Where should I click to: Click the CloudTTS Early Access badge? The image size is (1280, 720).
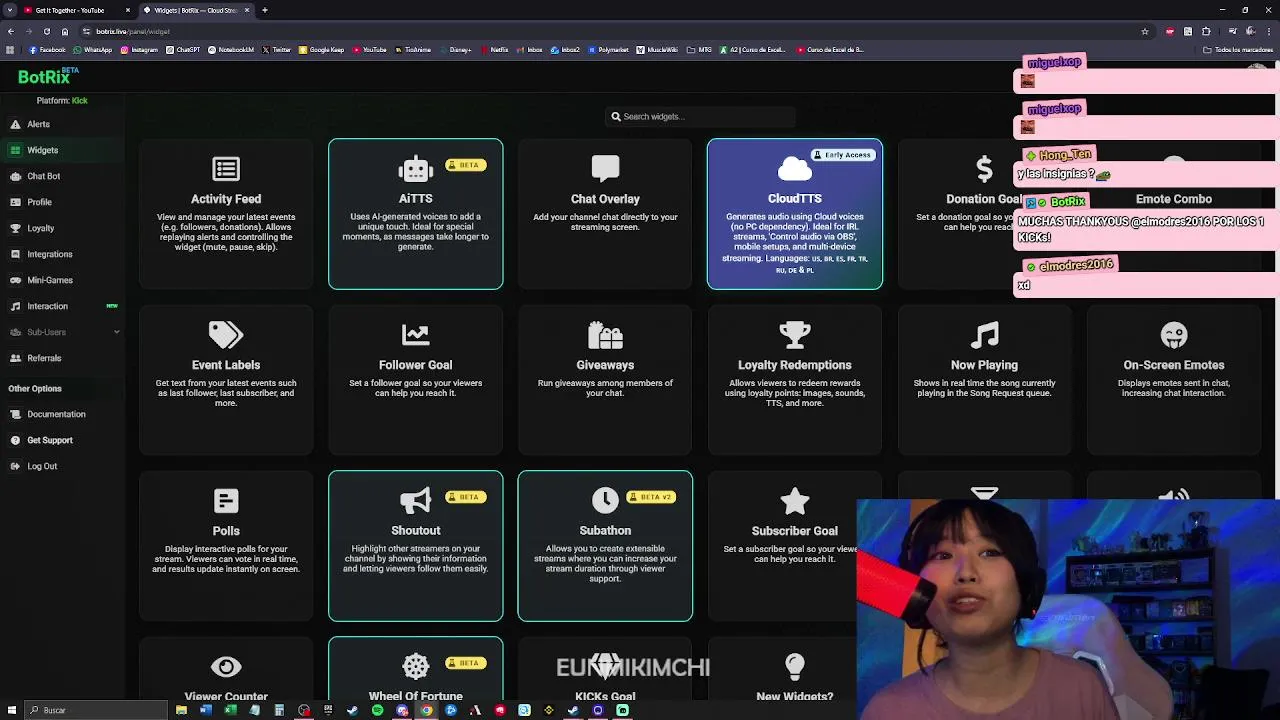pos(844,155)
